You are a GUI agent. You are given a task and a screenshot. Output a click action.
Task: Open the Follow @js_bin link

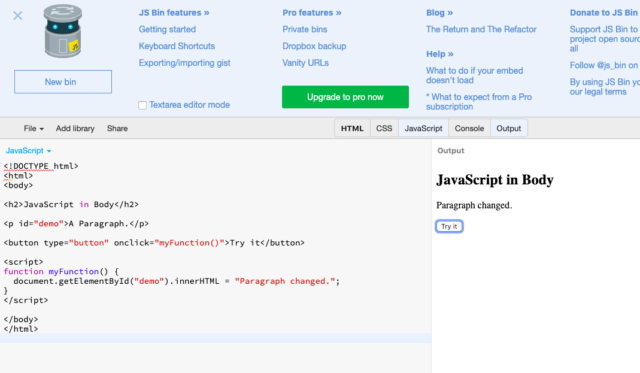point(604,65)
